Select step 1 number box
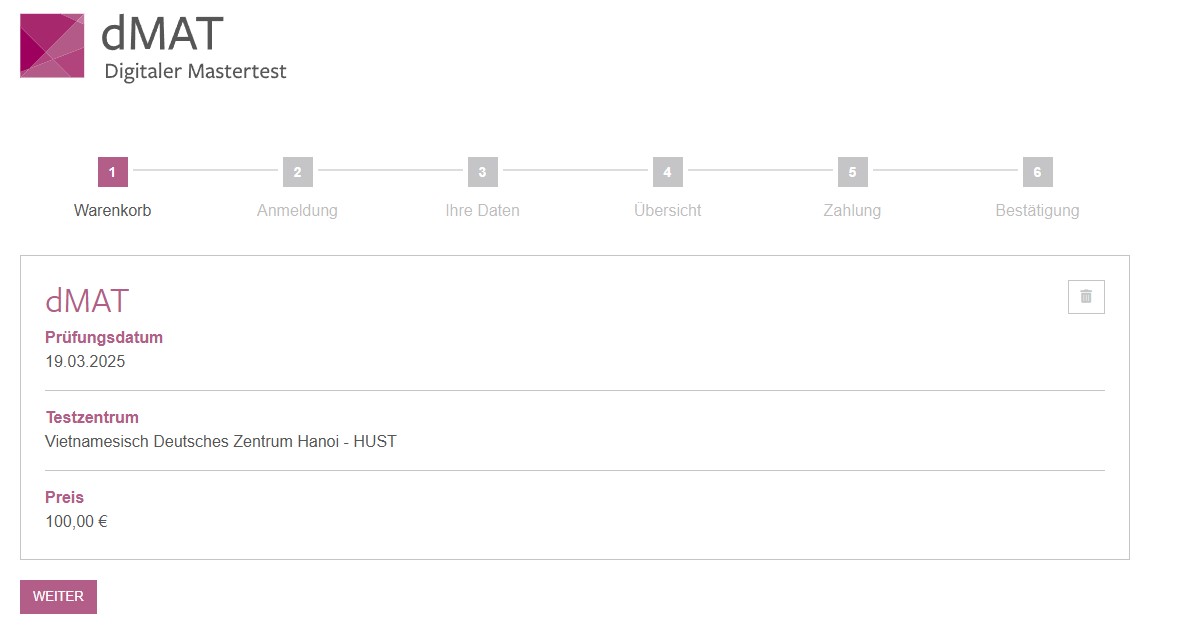This screenshot has width=1192, height=627. [x=112, y=172]
